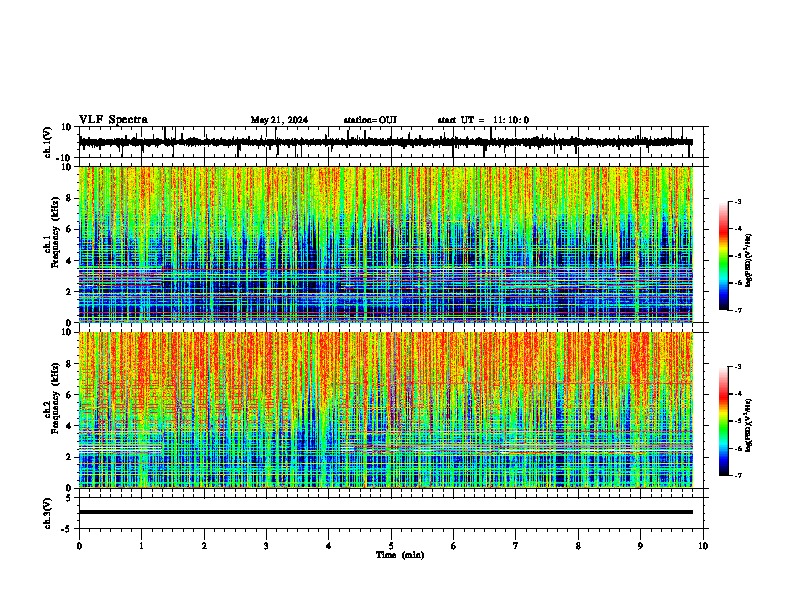This screenshot has width=792, height=612.
Task: Click the date 'May 21, 2024'
Action: 279,120
